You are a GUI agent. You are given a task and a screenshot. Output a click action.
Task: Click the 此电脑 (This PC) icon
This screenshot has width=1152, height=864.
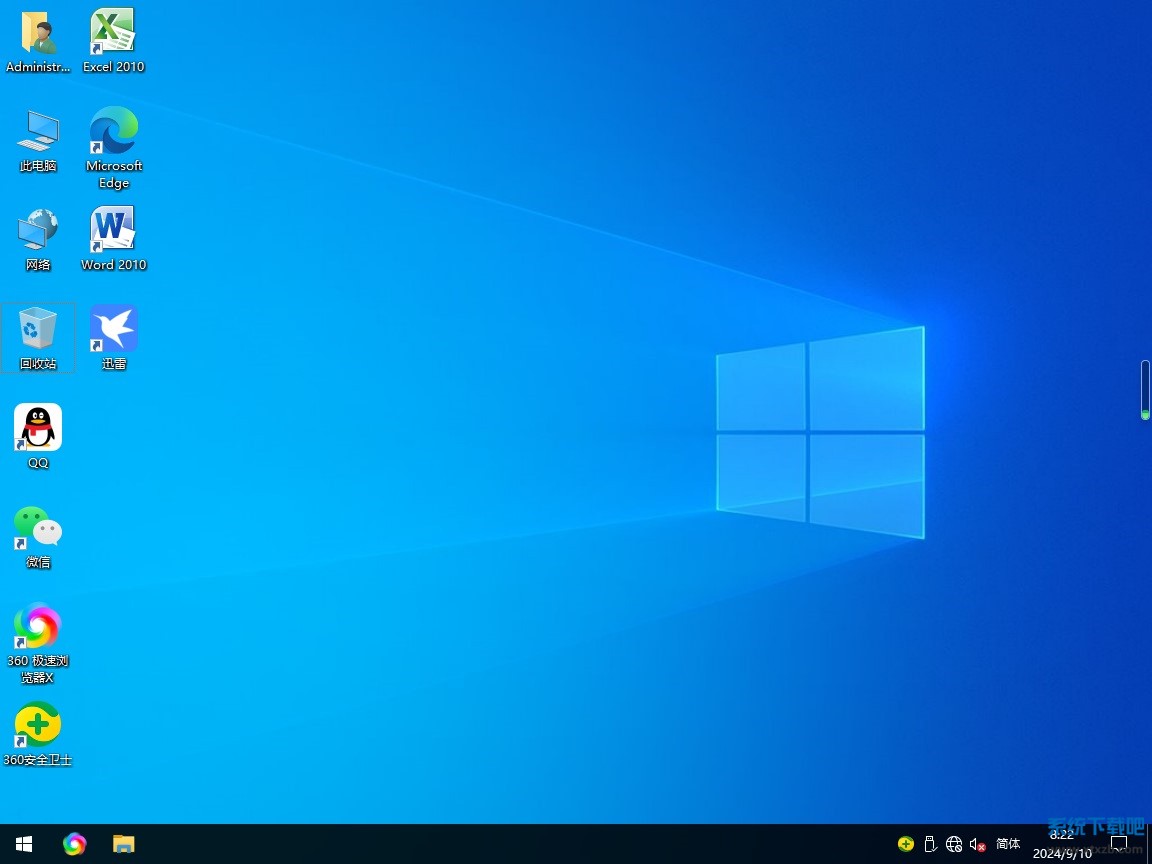point(38,132)
